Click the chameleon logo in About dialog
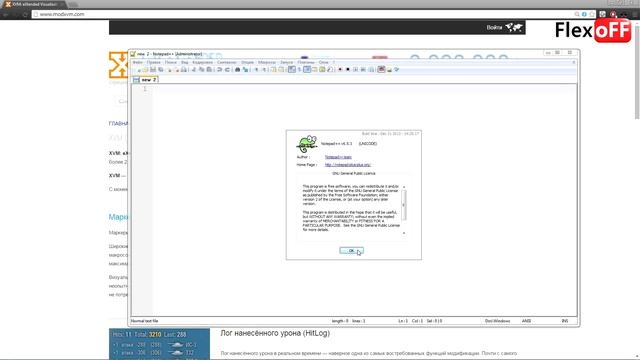This screenshot has width=640, height=360. tap(307, 144)
